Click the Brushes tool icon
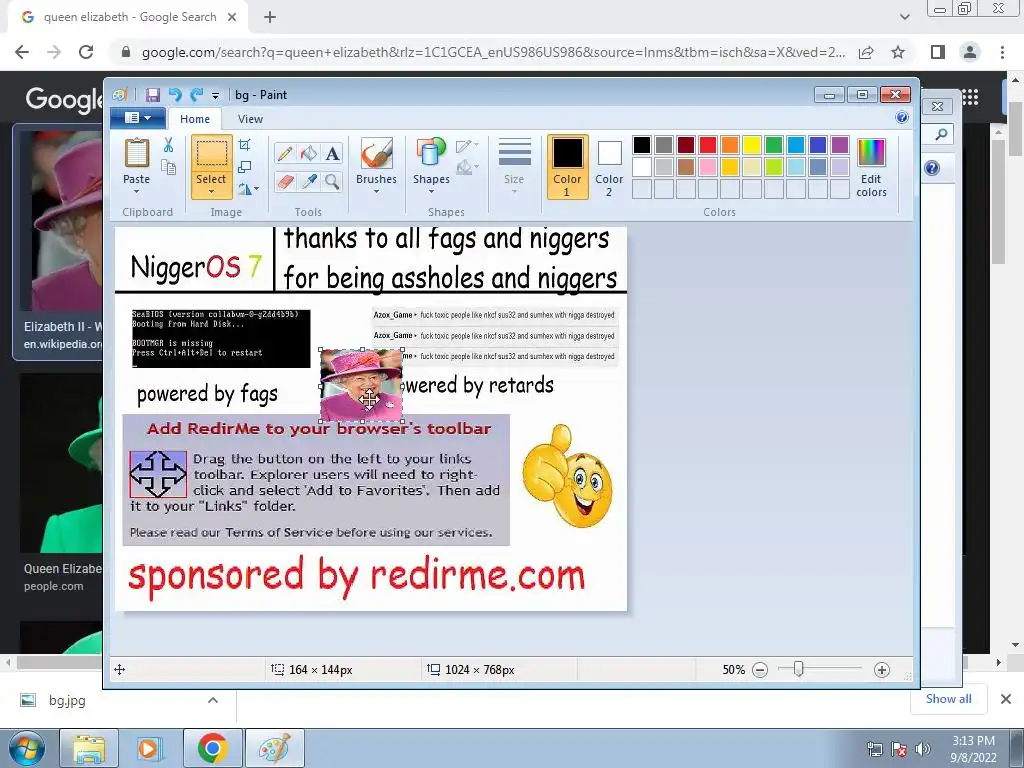This screenshot has width=1024, height=768. (376, 154)
